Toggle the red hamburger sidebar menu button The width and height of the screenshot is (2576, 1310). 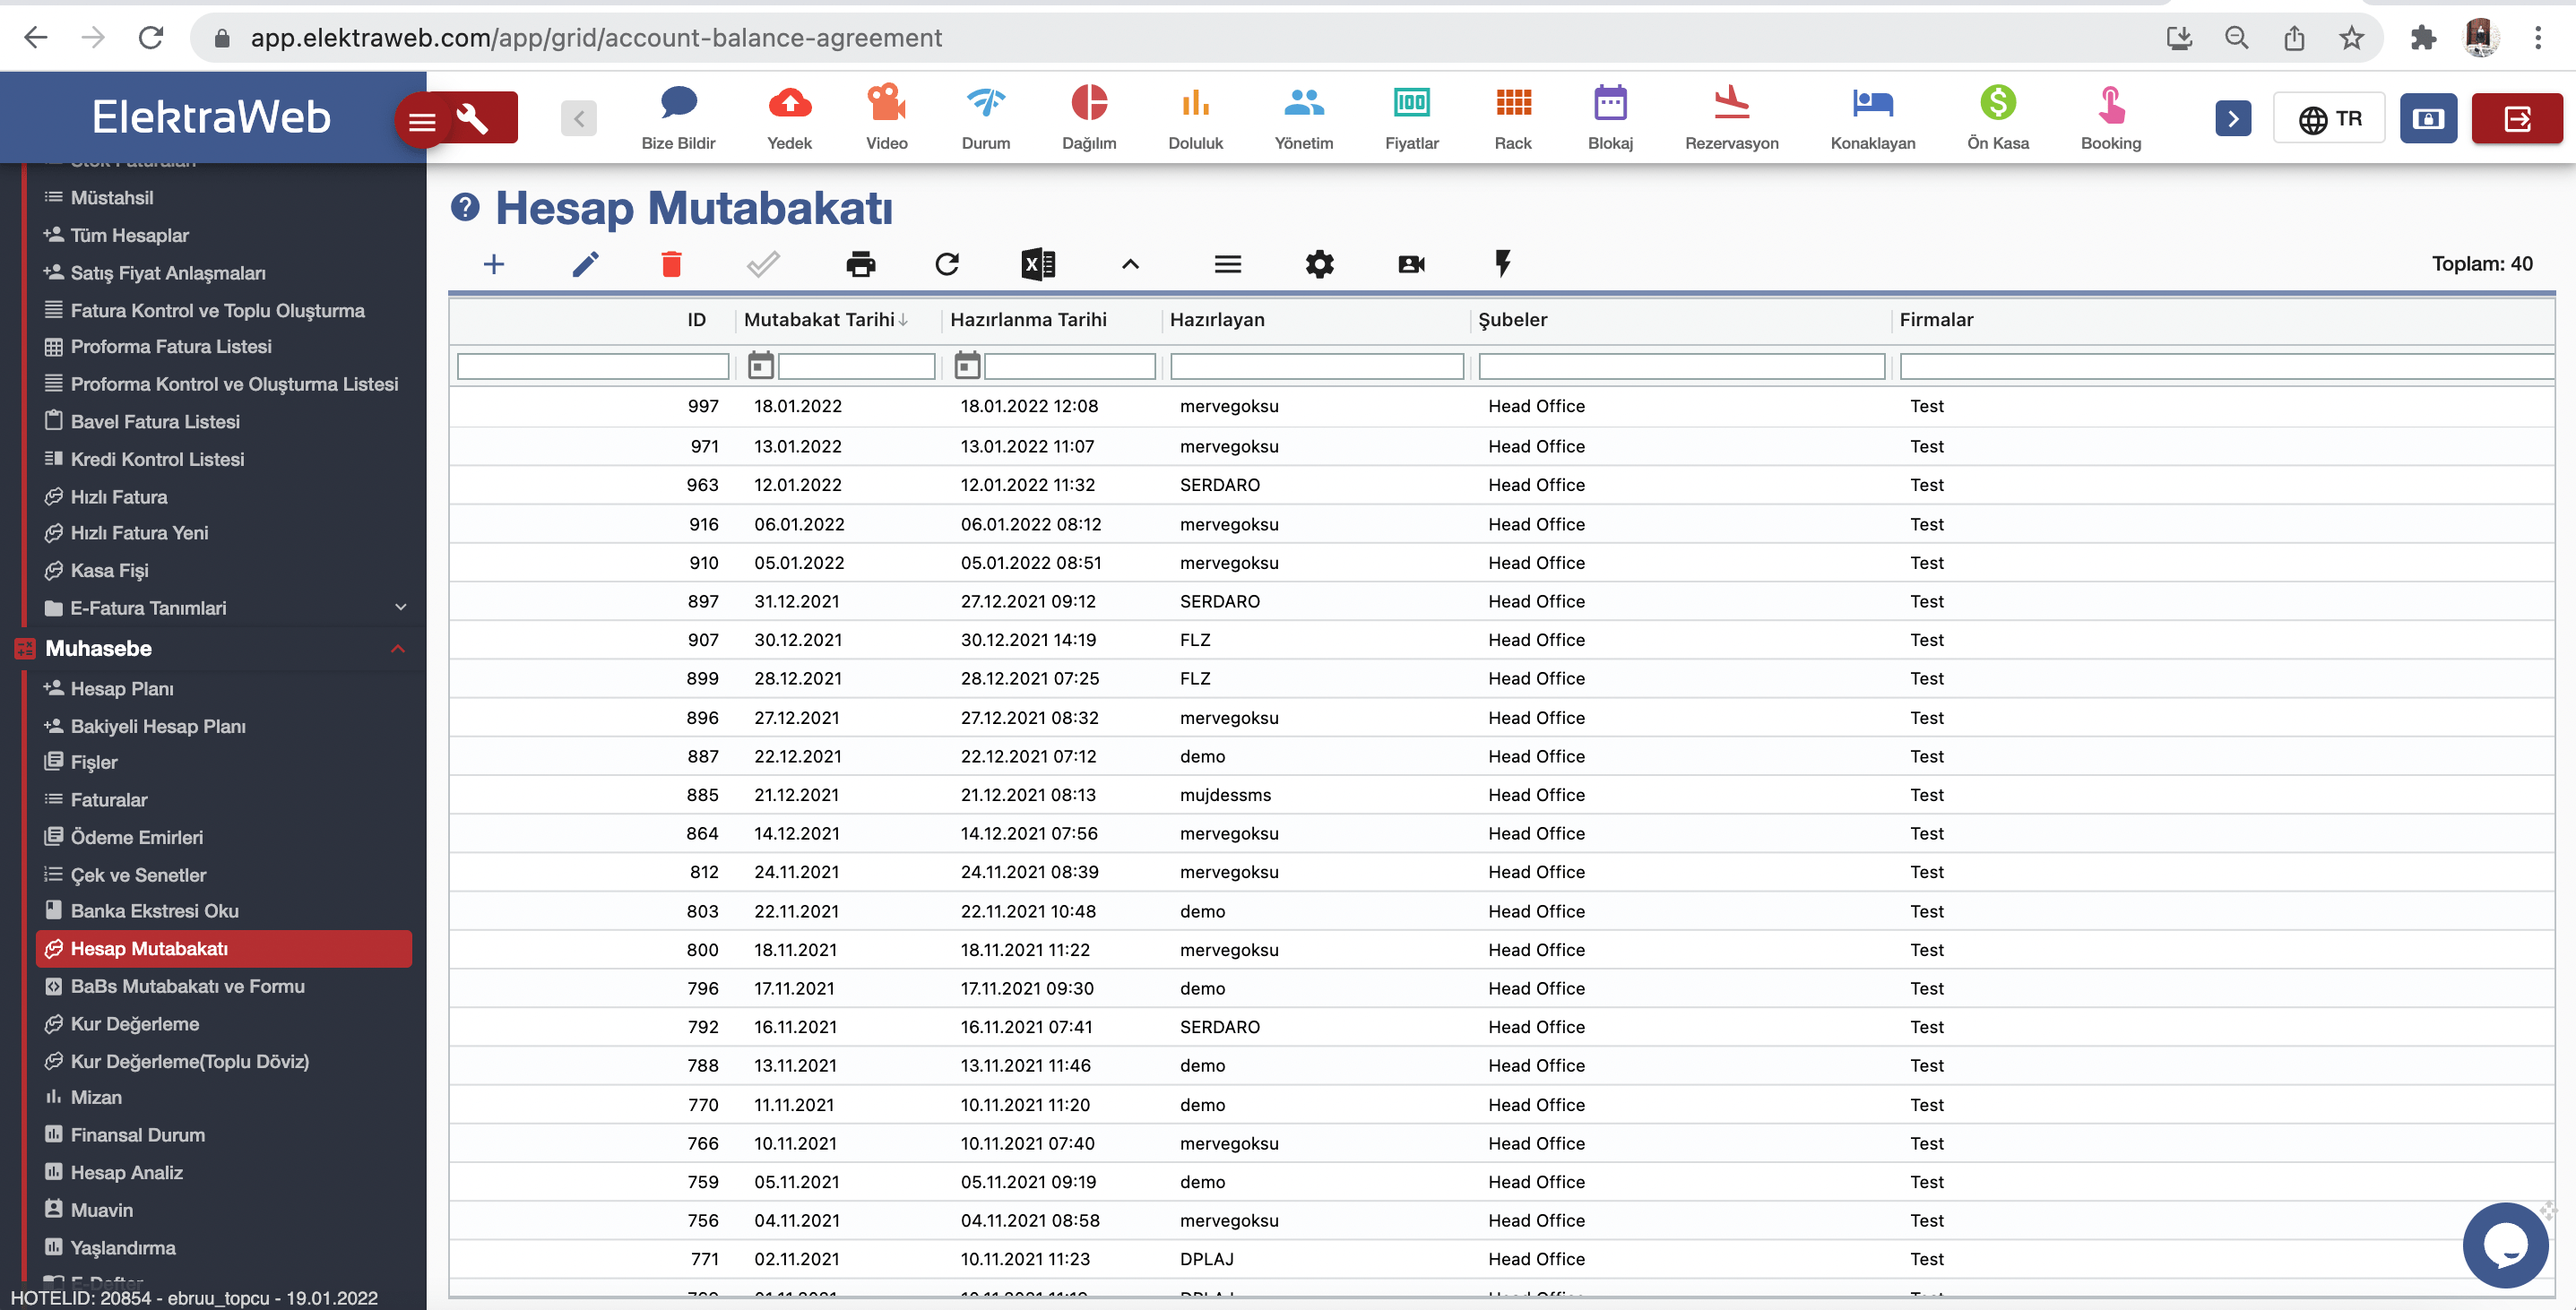click(x=422, y=121)
